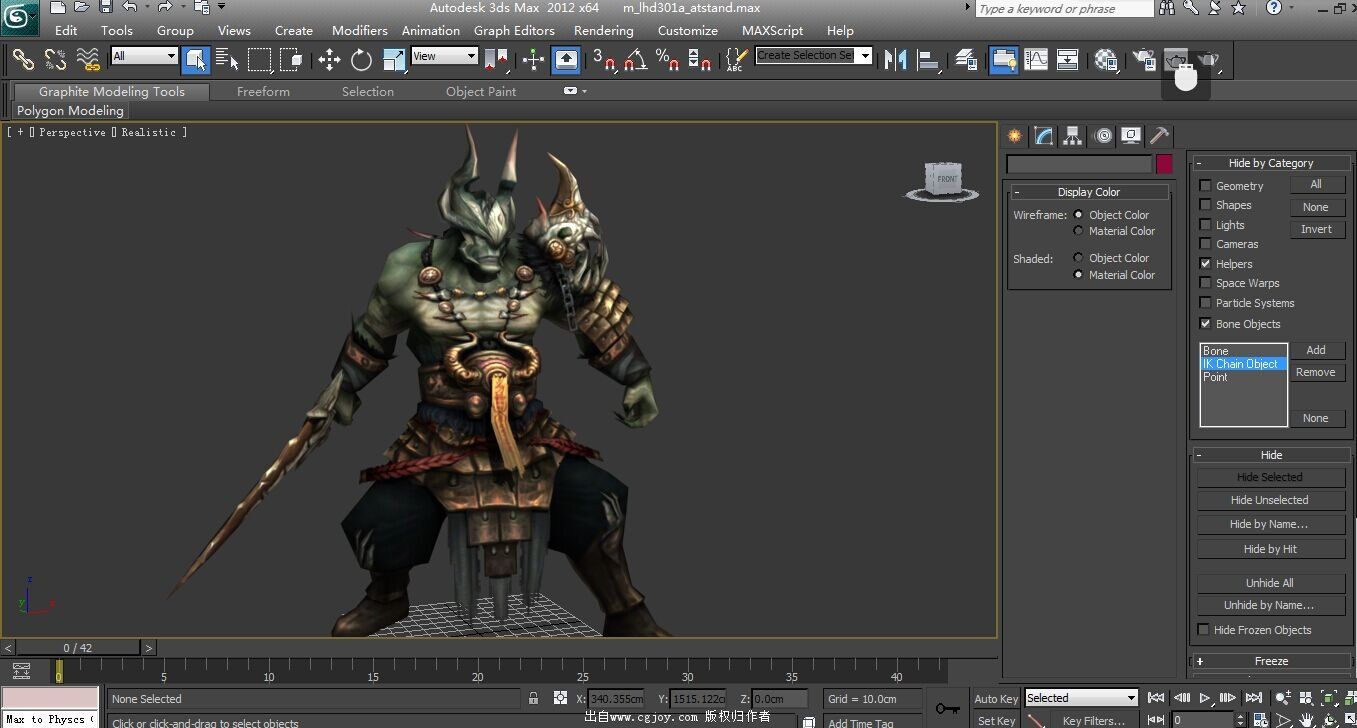Choose the Bind to Space Warp tool
The width and height of the screenshot is (1357, 728).
[88, 59]
